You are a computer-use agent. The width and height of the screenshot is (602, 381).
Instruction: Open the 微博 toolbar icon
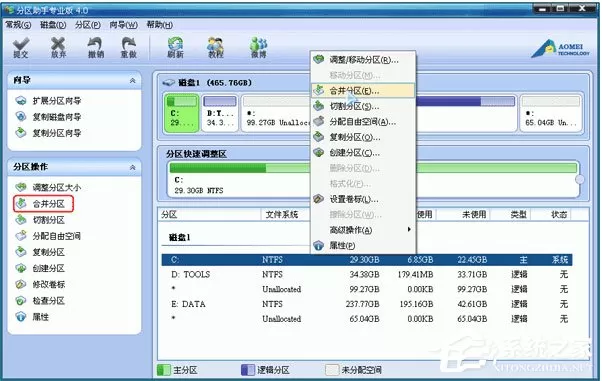pyautogui.click(x=258, y=48)
